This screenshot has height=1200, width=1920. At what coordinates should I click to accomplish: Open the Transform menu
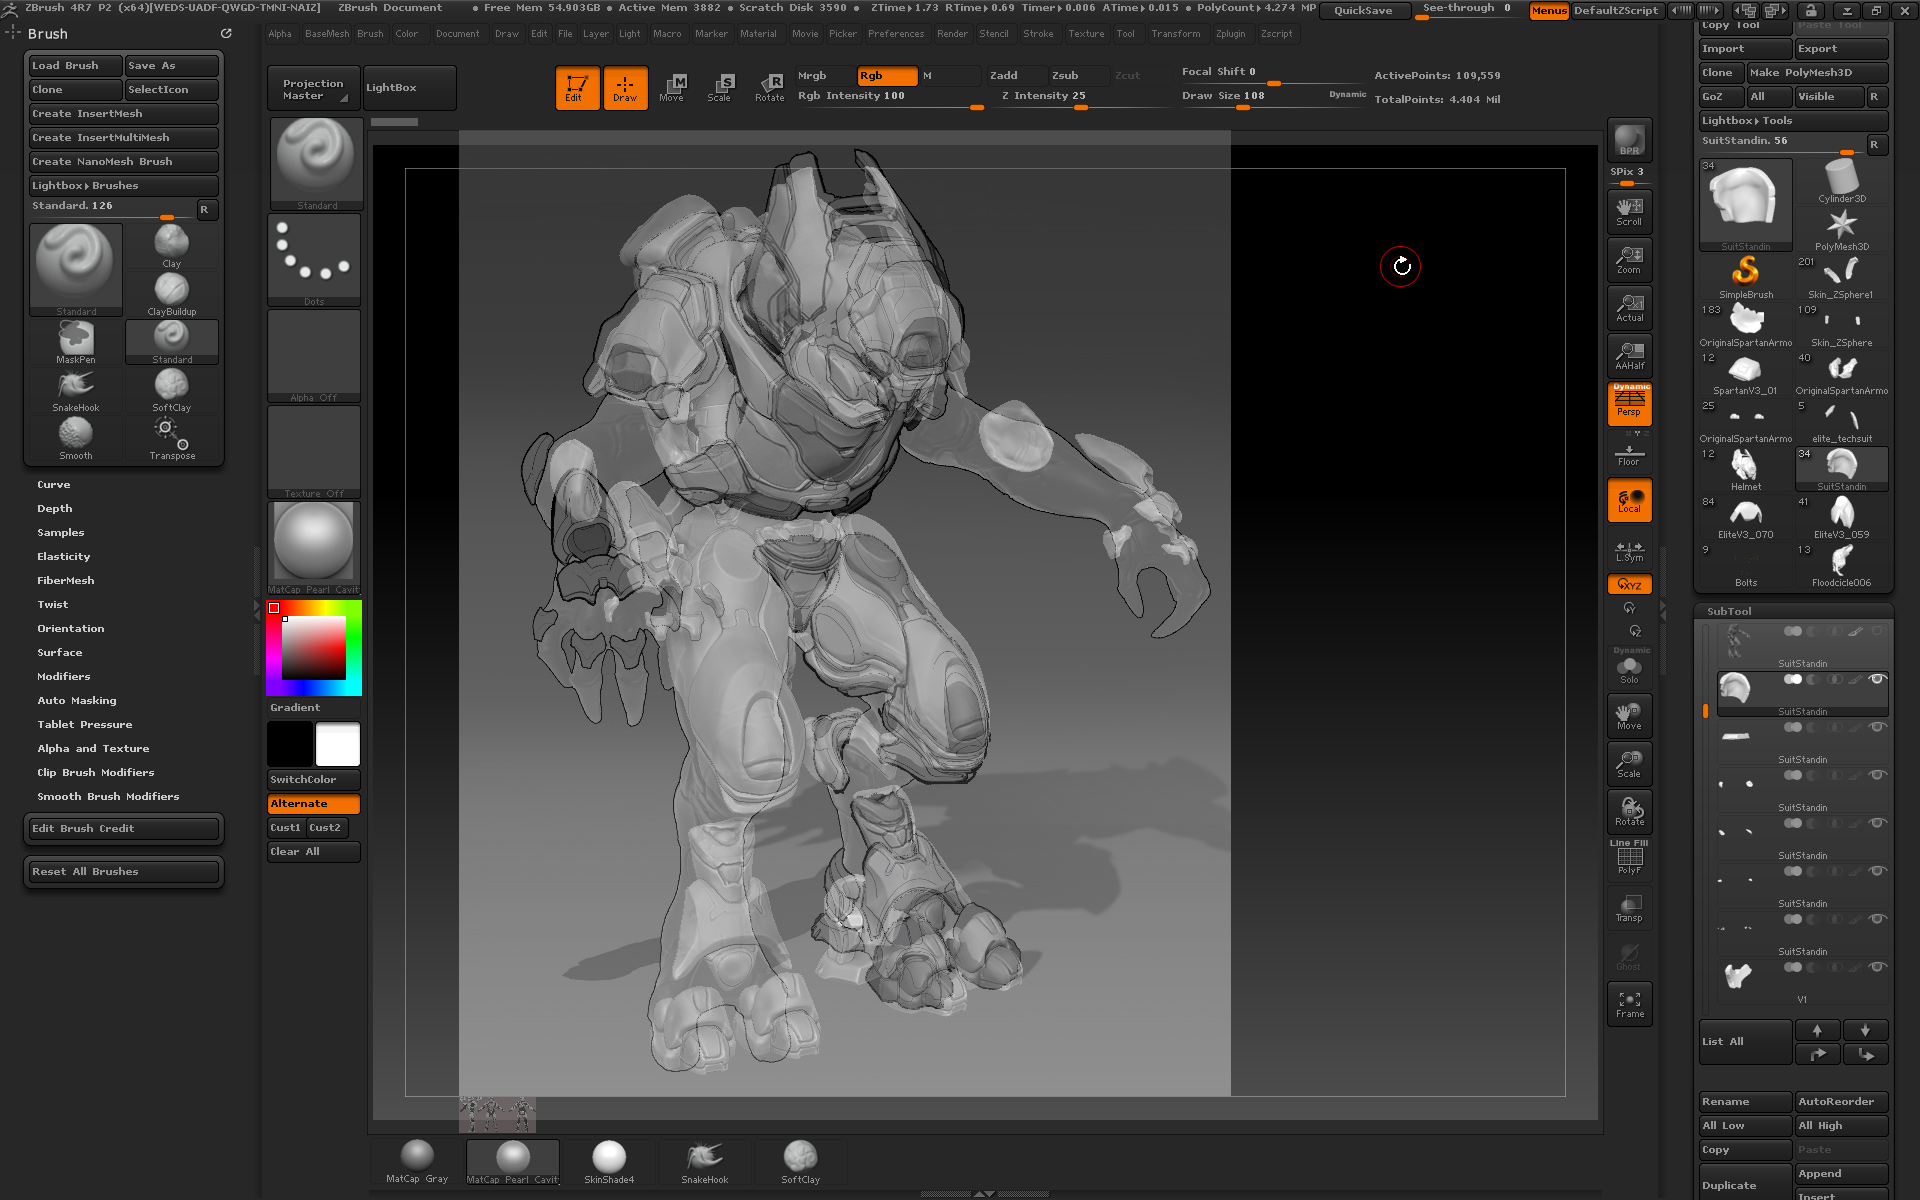(x=1175, y=34)
